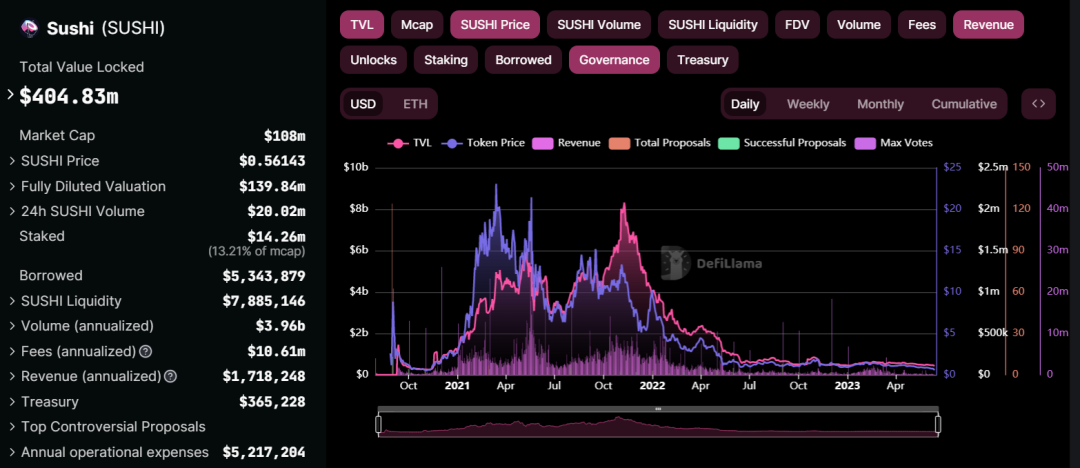Select the Daily interval tab
This screenshot has width=1080, height=468.
click(x=745, y=104)
